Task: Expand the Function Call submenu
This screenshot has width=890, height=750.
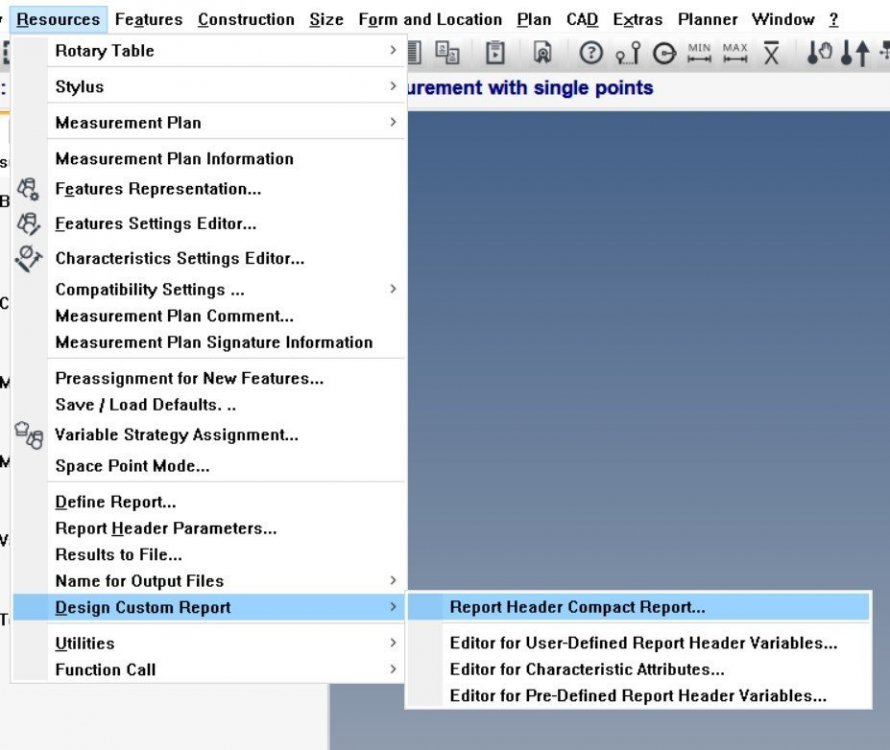Action: (394, 670)
